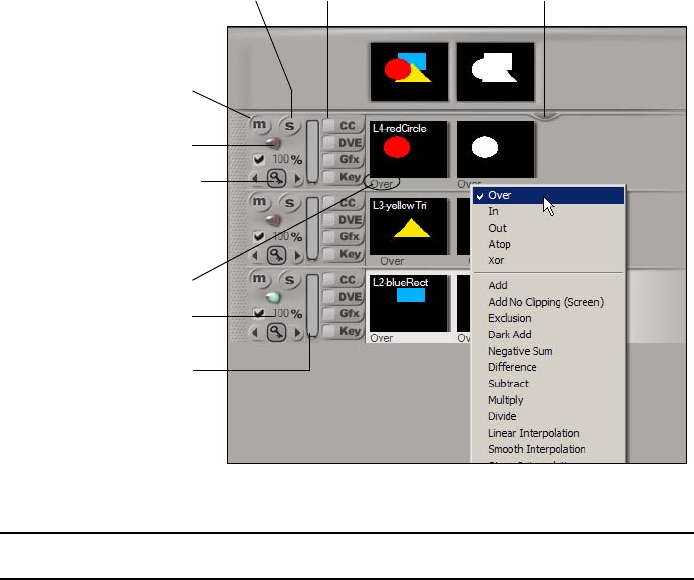
Task: Go to previous keyframe on L2-blueRect
Action: point(255,333)
